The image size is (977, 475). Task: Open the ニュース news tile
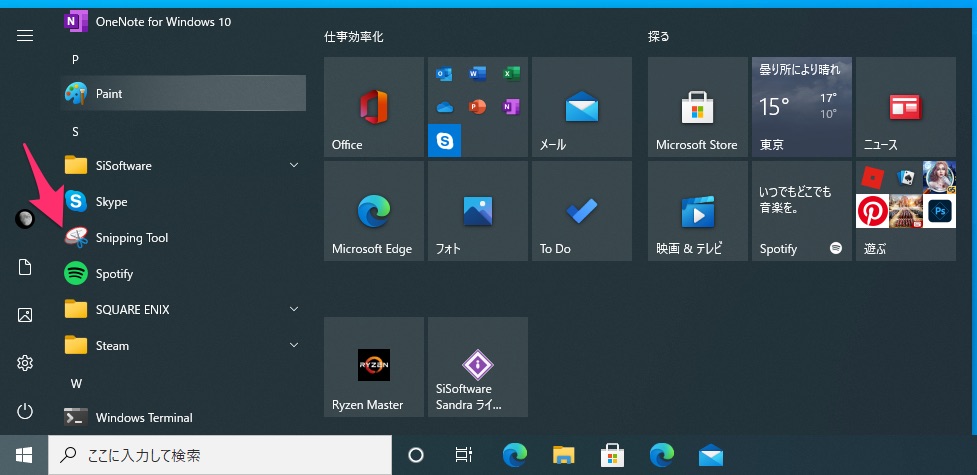(906, 107)
